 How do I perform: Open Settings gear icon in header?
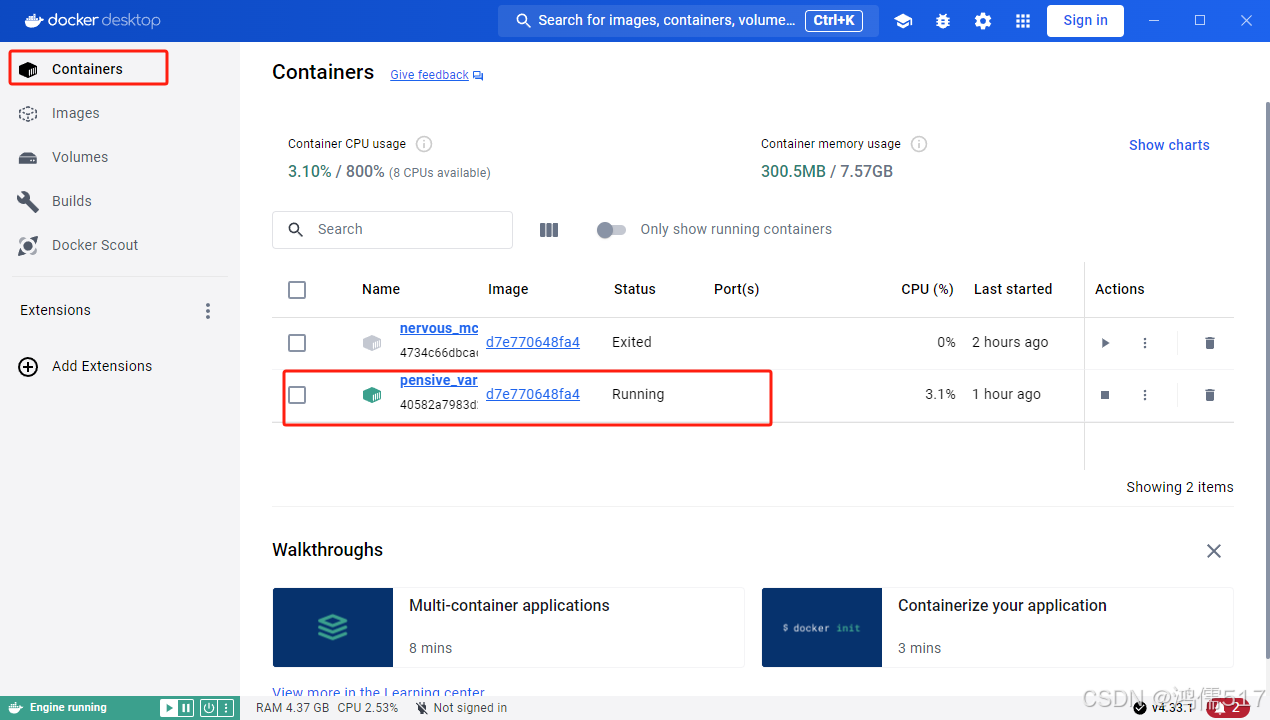(x=983, y=21)
